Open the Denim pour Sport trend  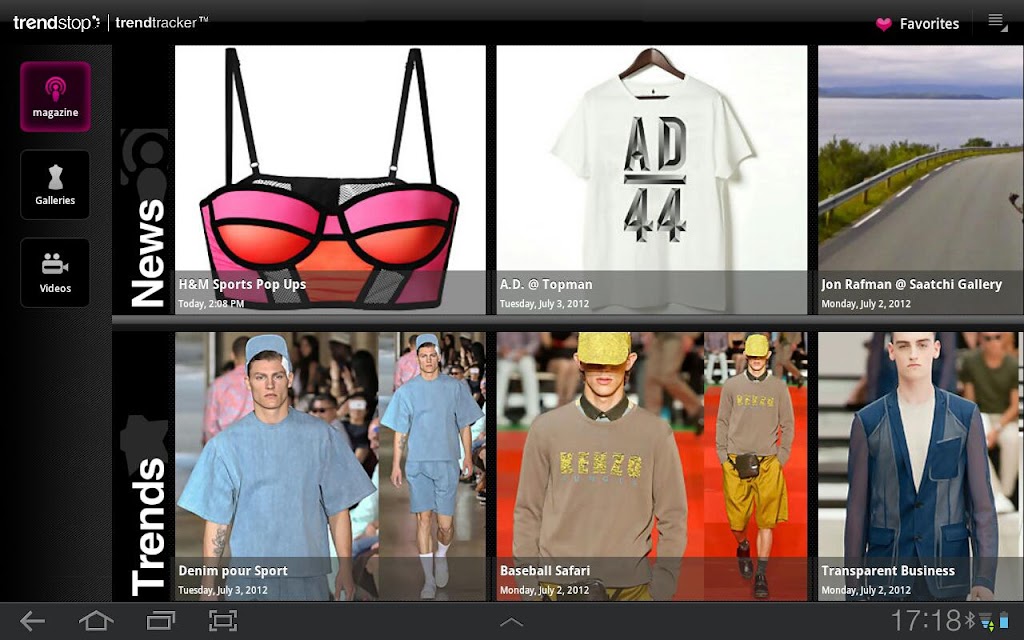[330, 466]
